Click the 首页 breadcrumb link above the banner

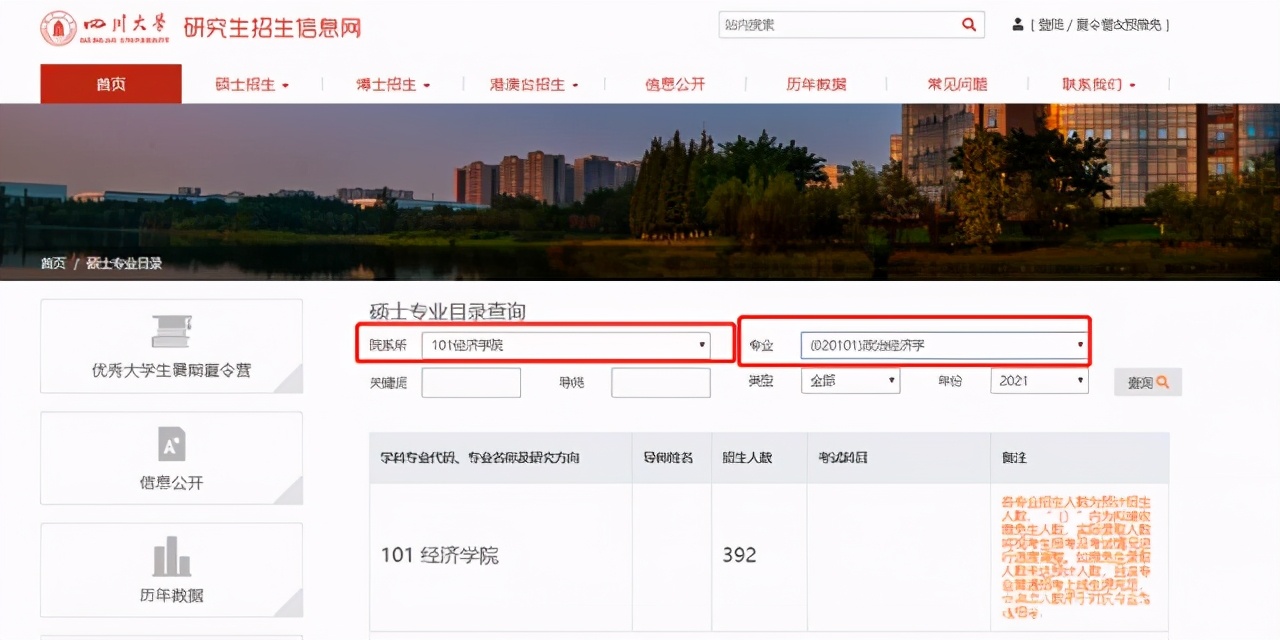point(53,263)
